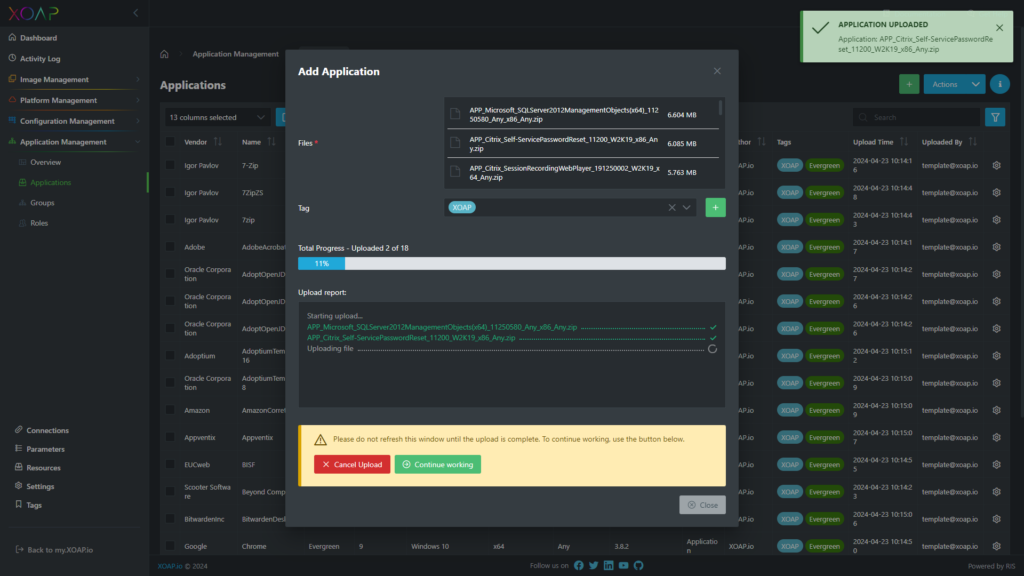Close the Add Application dialog with X
Viewport: 1024px width, 576px height.
717,71
